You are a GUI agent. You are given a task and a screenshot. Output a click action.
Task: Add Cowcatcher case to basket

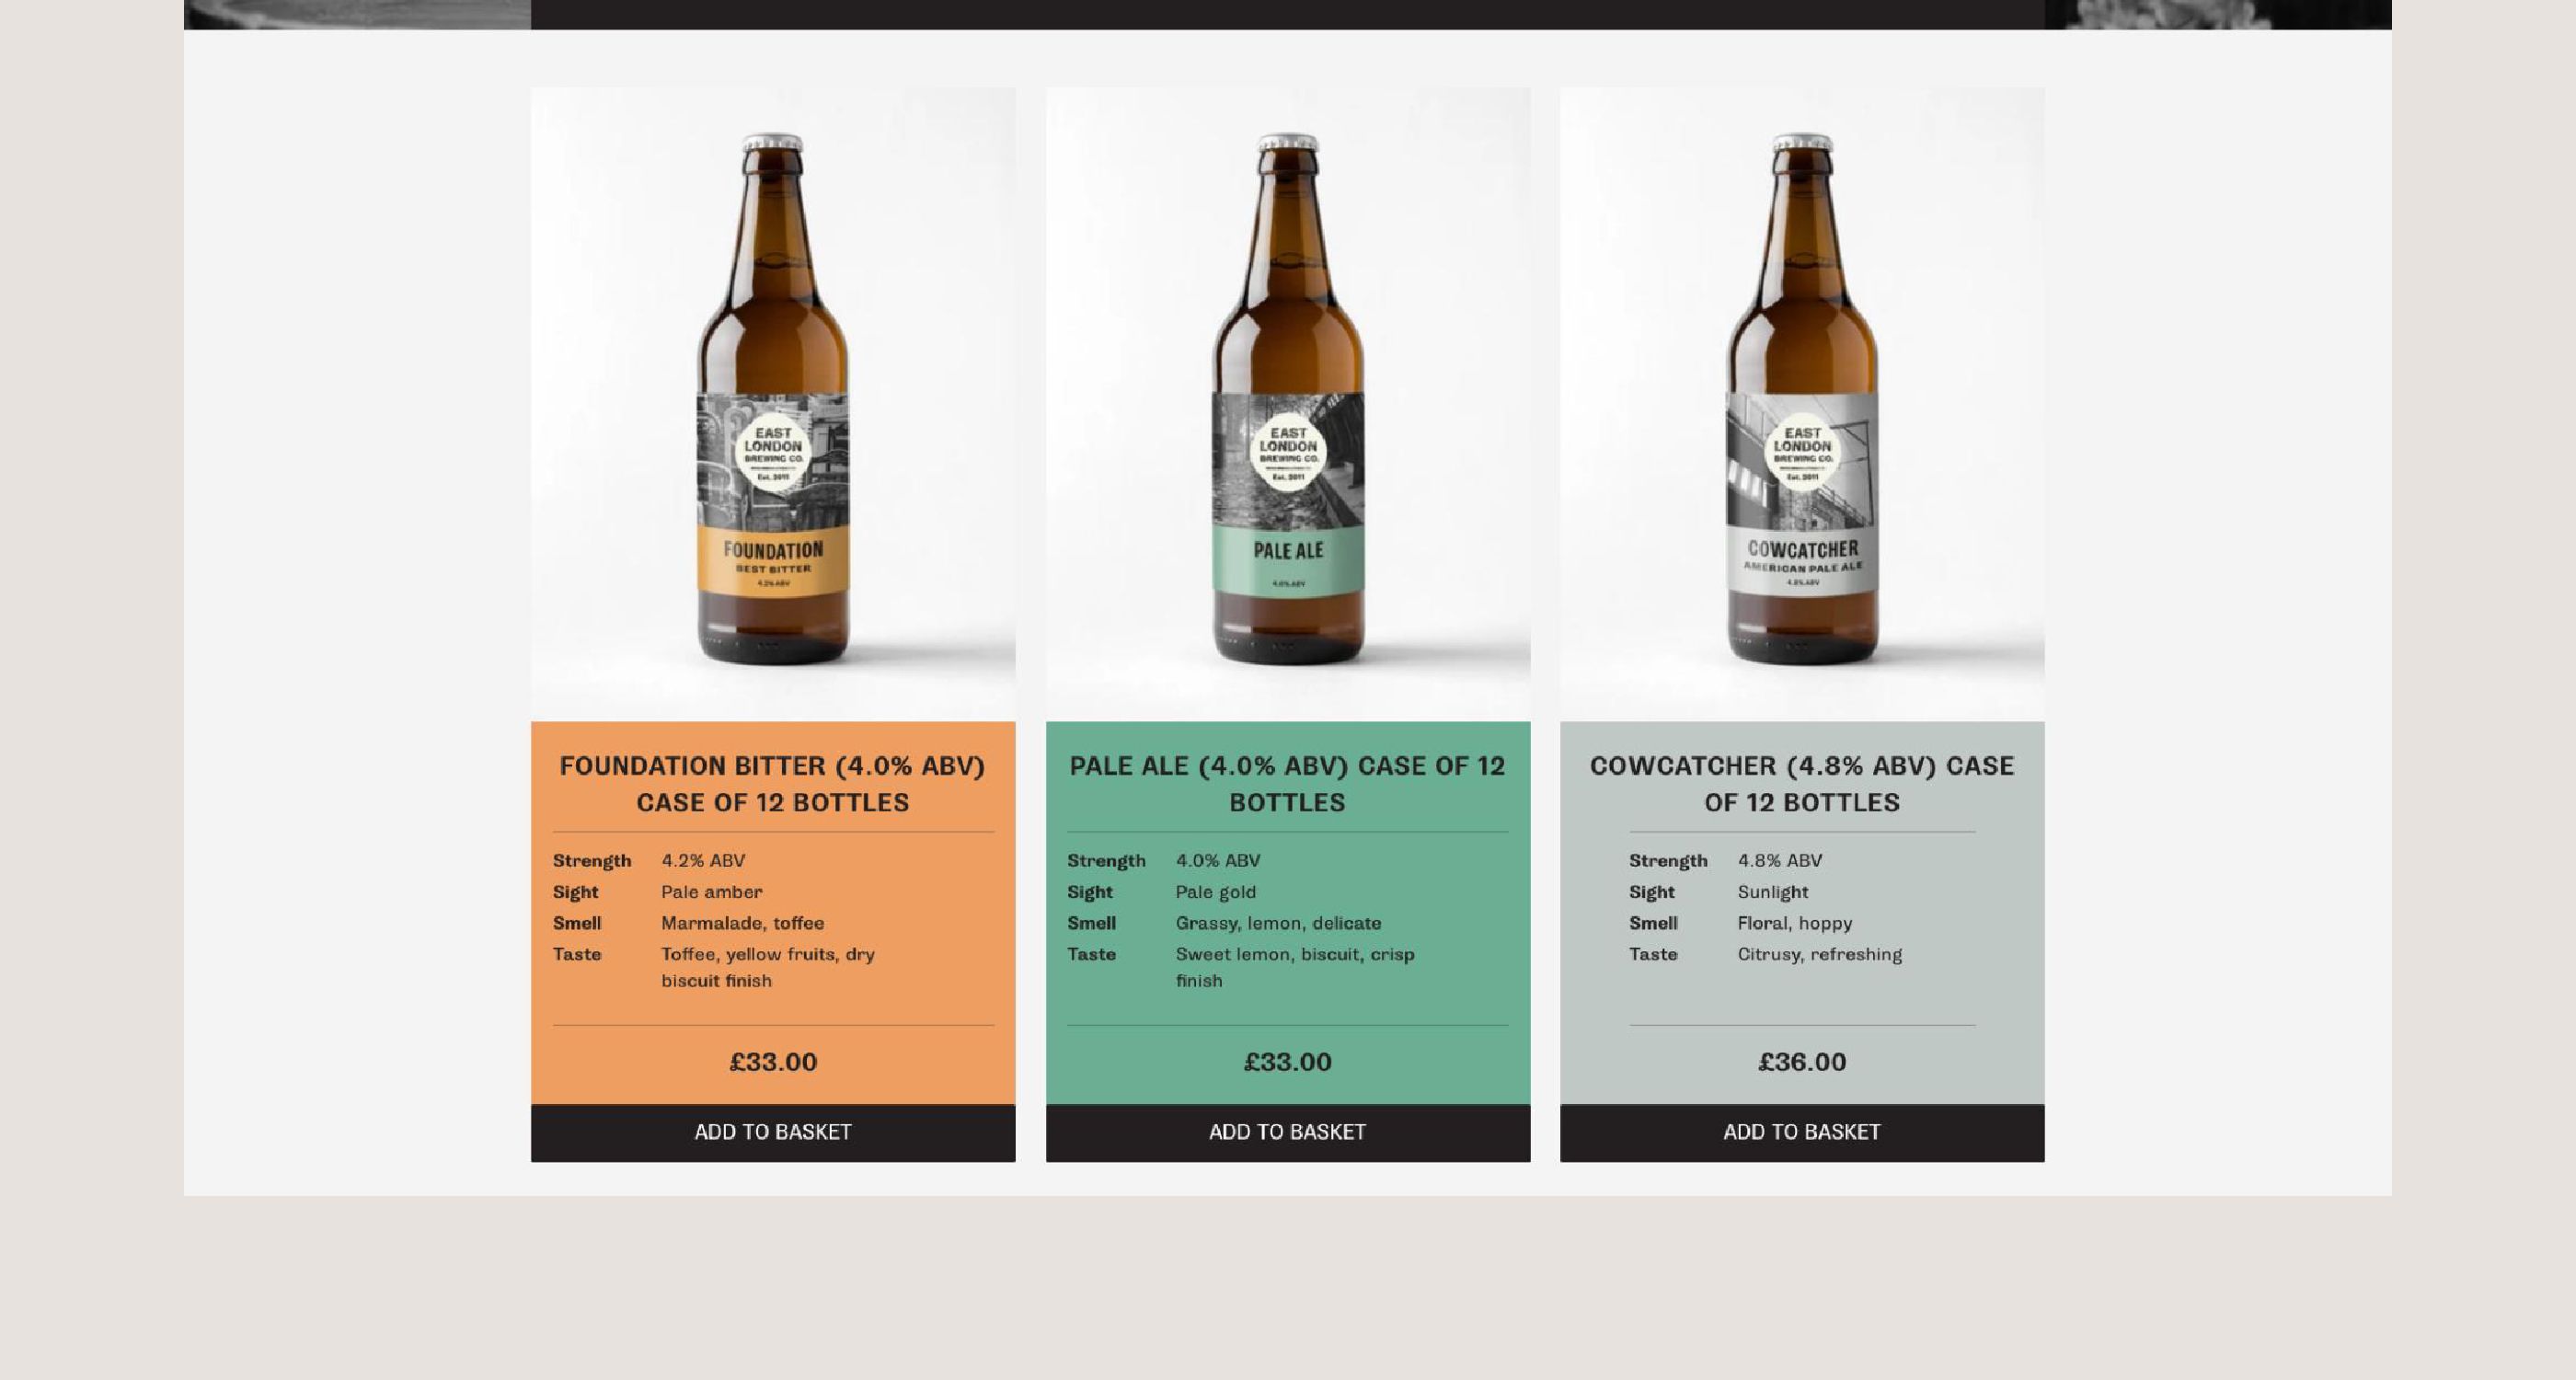[x=1802, y=1132]
